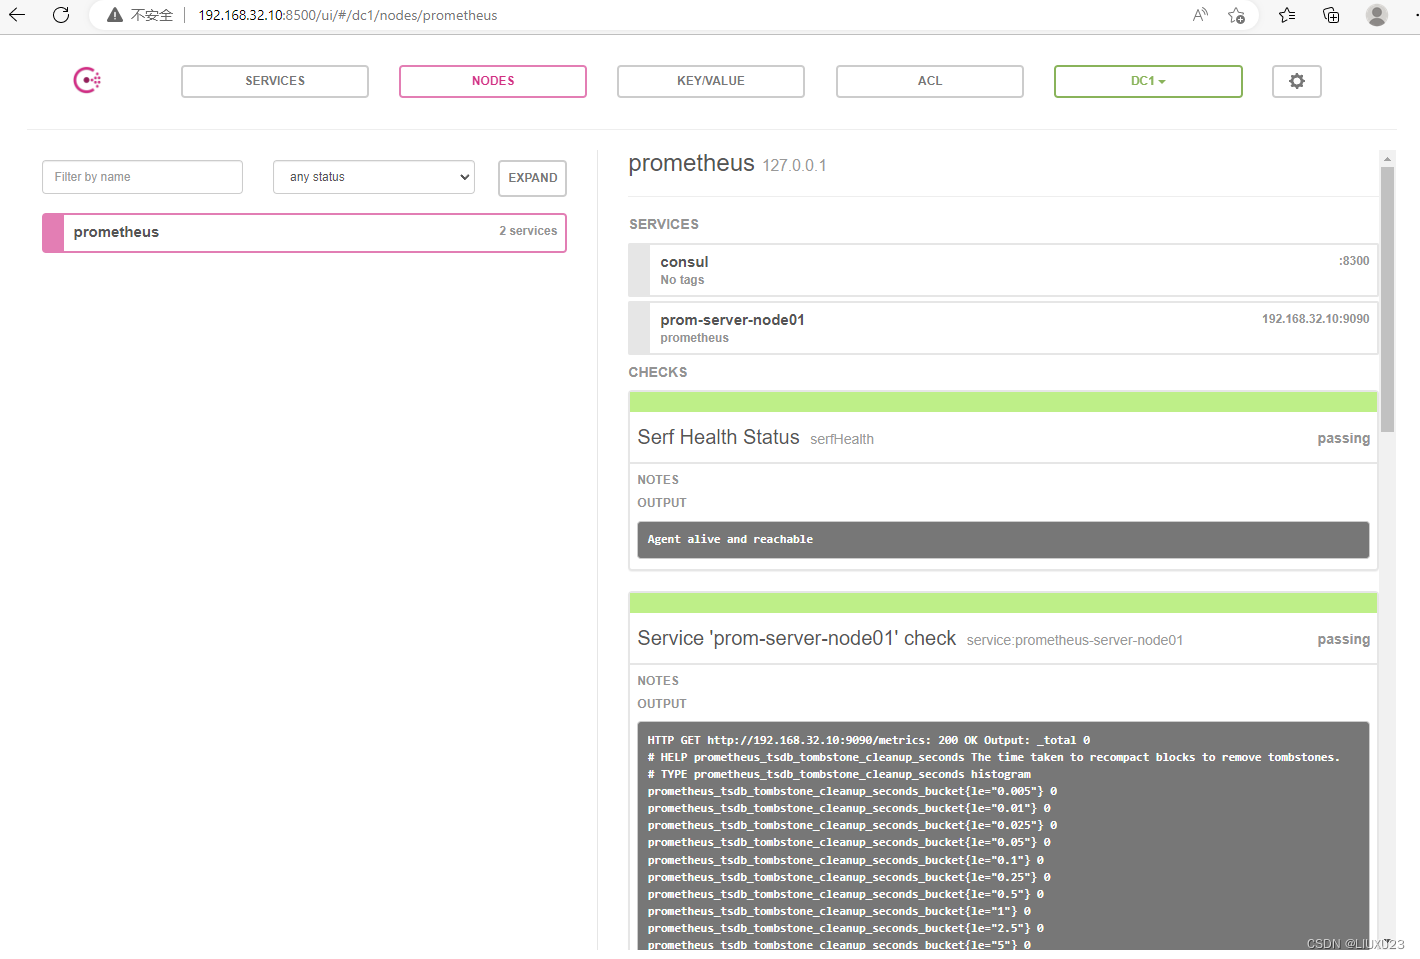Viewport: 1420px width, 959px height.
Task: Open the prom-server-node01 service entry
Action: (x=1003, y=328)
